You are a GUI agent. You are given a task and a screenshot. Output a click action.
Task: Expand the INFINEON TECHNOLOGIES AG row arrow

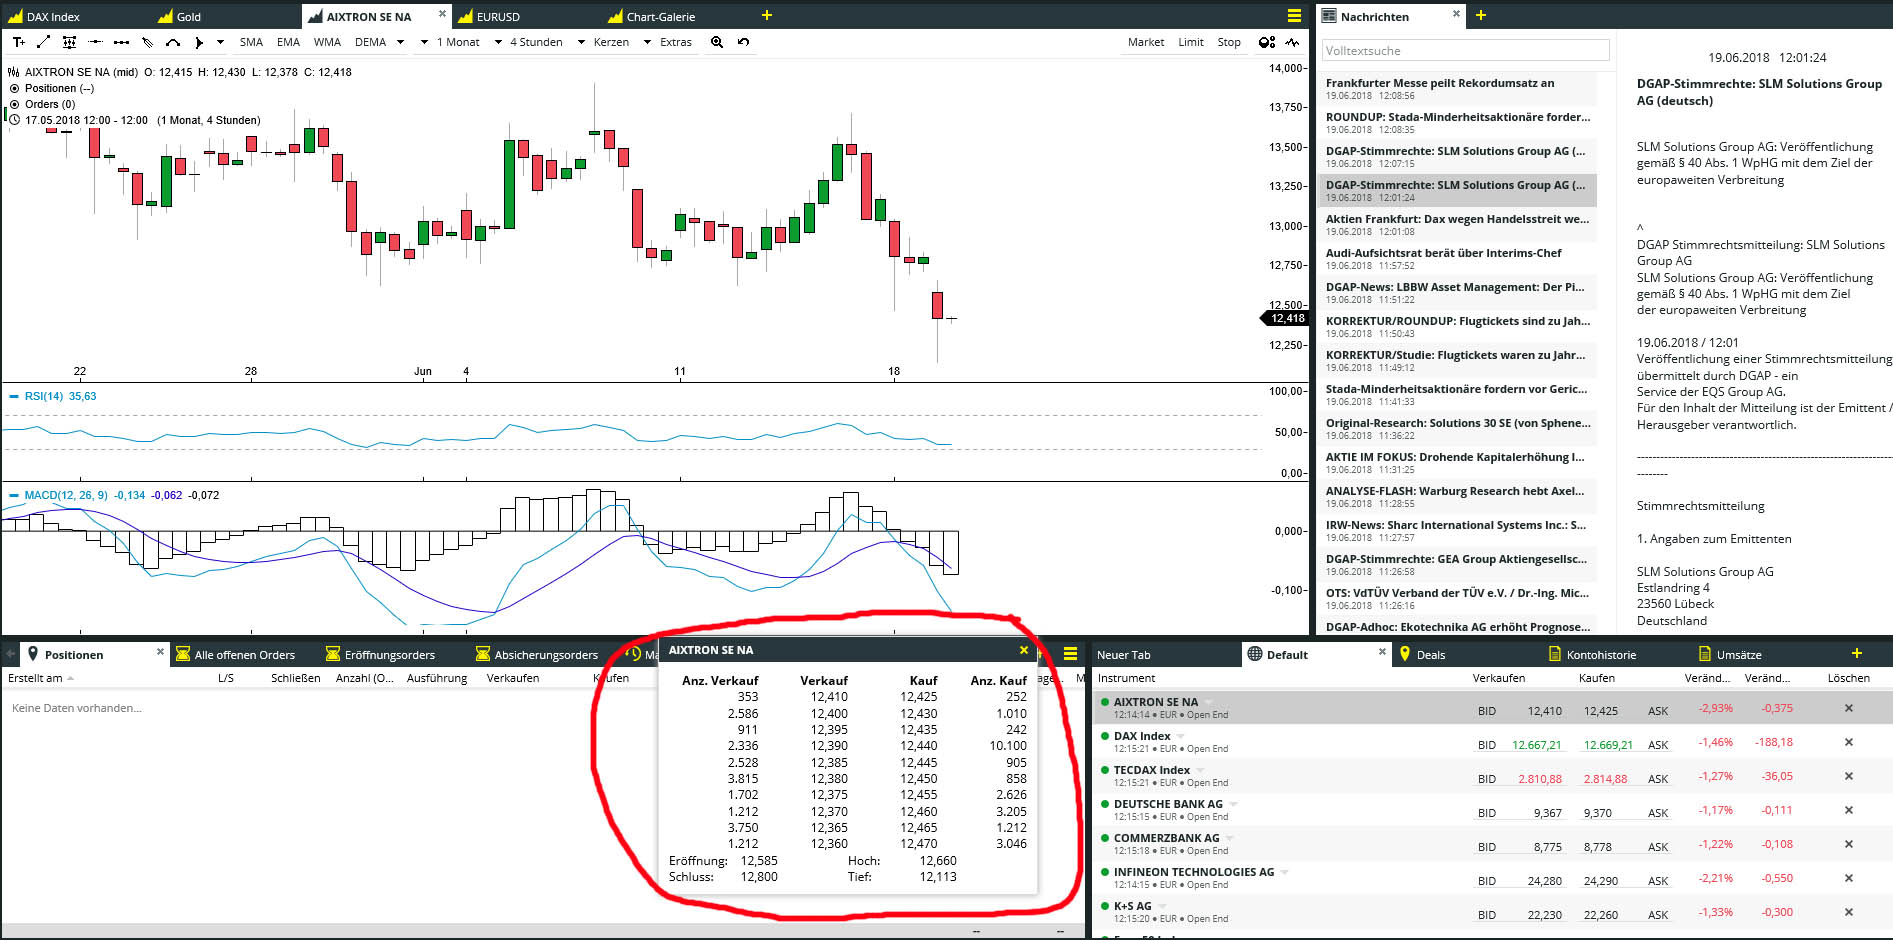tap(1284, 872)
